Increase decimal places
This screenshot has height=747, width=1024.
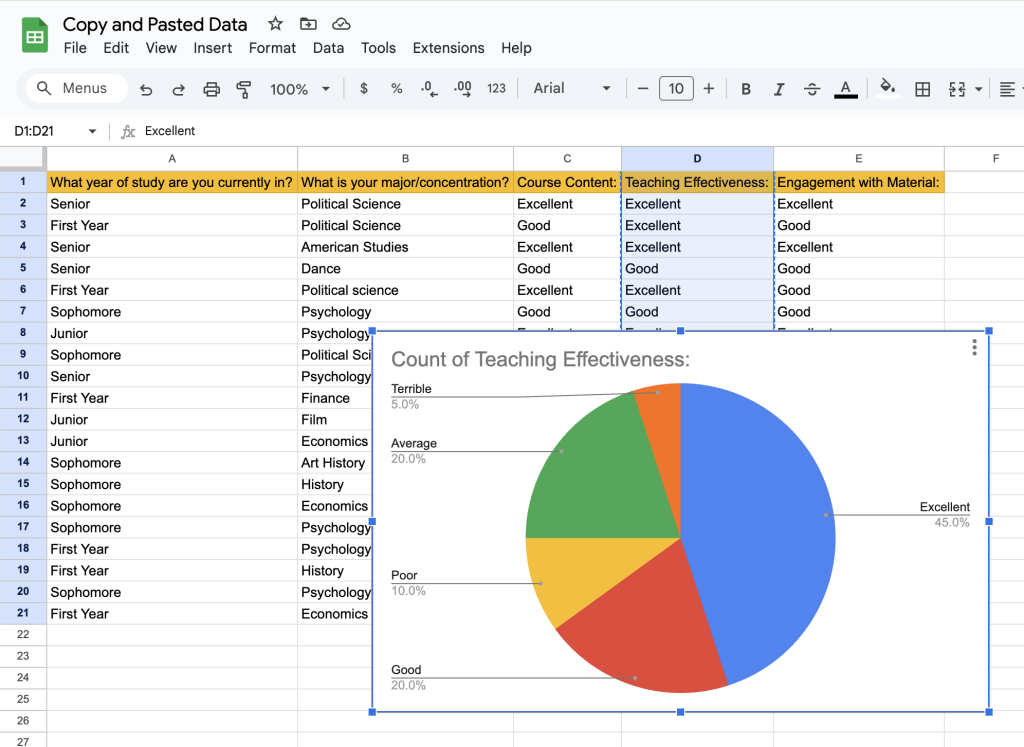point(463,89)
